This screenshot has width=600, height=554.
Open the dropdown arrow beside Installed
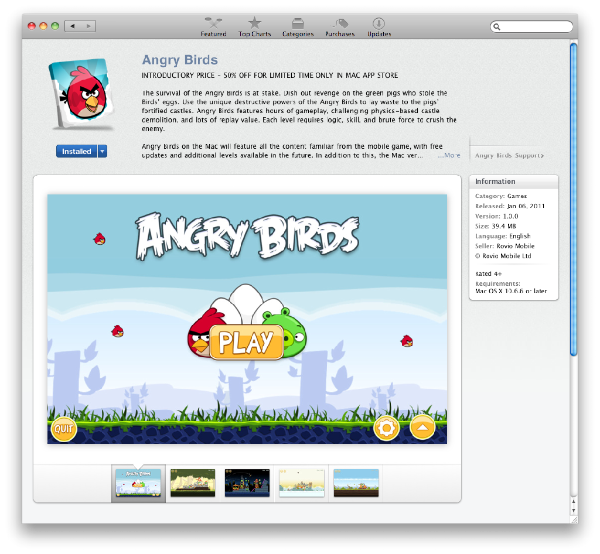pyautogui.click(x=102, y=152)
